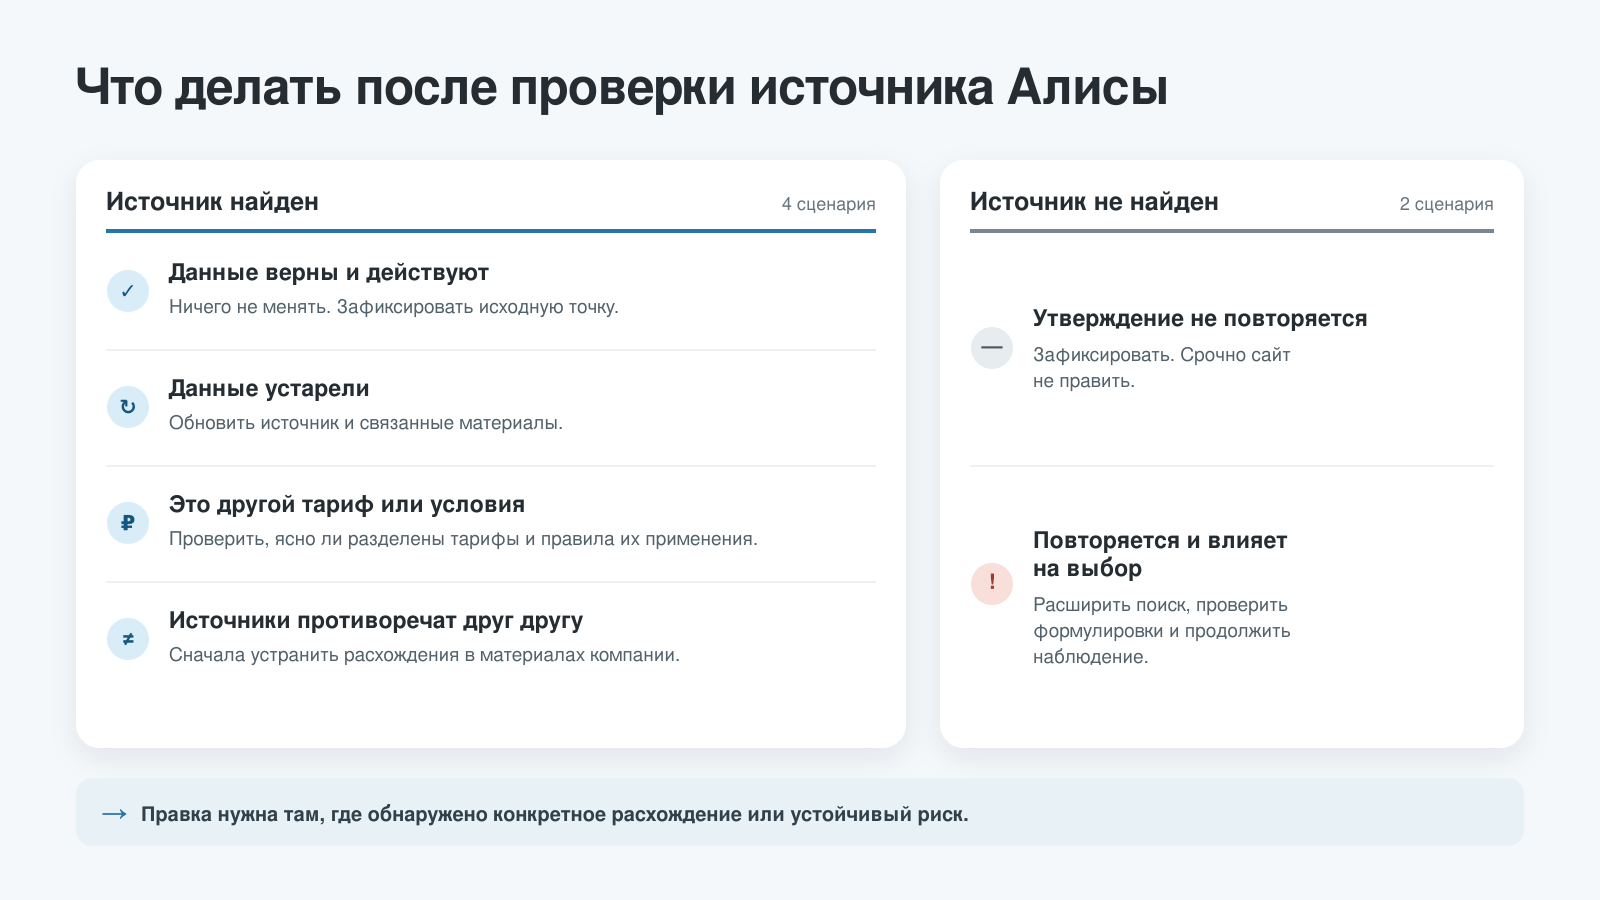
Task: Select the 'Источник найден' panel header
Action: (x=212, y=202)
